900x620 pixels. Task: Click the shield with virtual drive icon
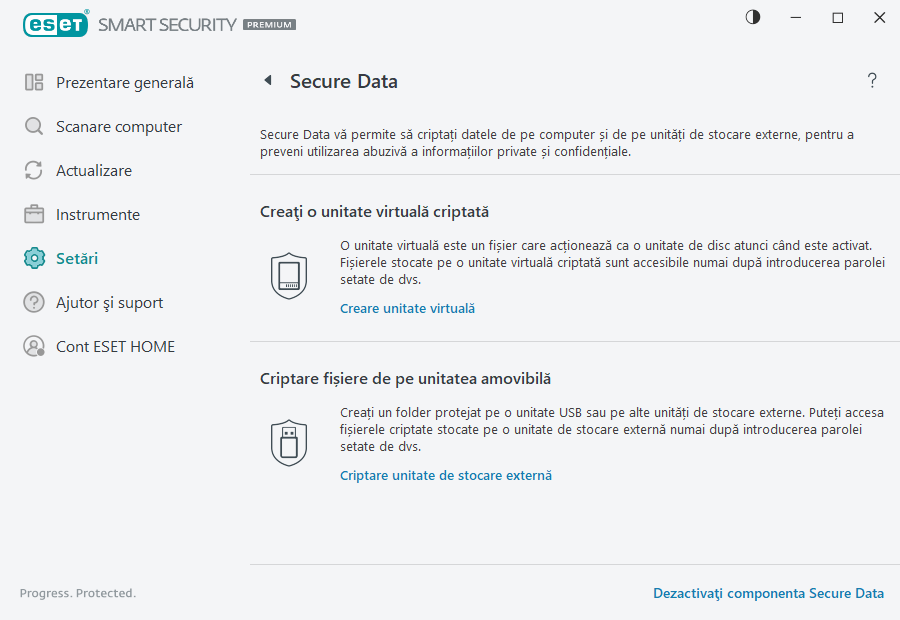coord(289,276)
